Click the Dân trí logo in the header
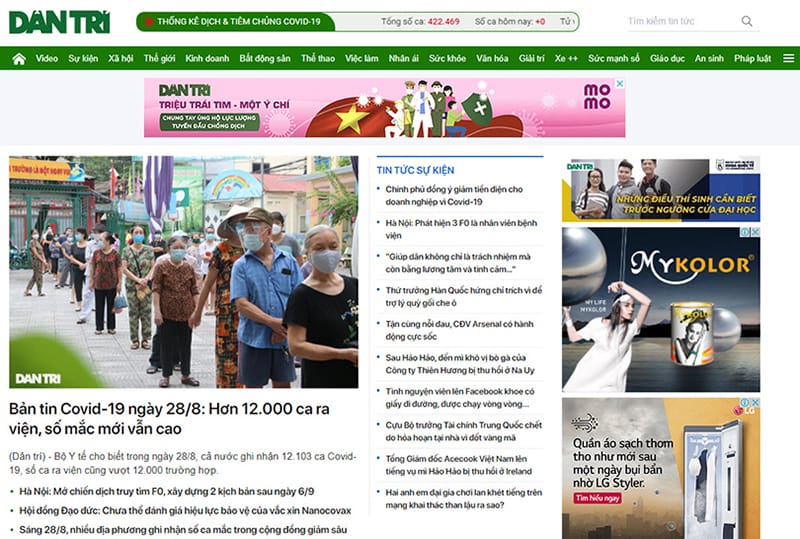800x539 pixels. [x=59, y=21]
